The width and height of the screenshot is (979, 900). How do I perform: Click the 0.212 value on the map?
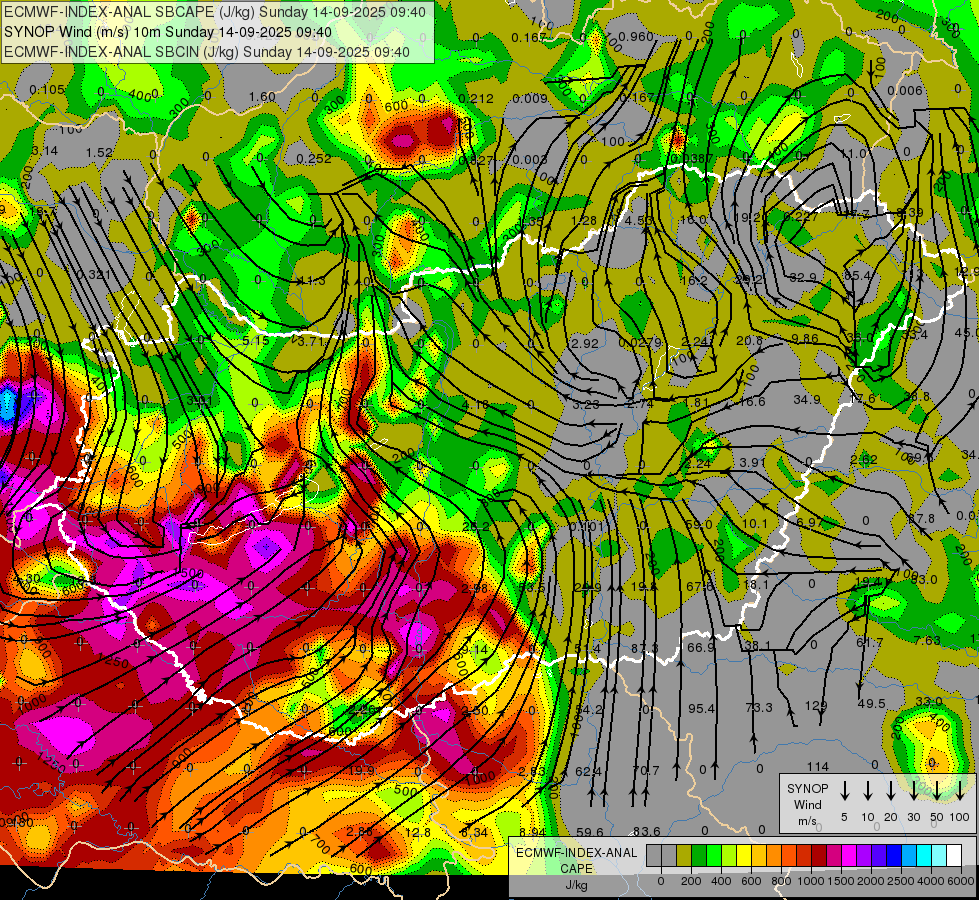click(476, 99)
